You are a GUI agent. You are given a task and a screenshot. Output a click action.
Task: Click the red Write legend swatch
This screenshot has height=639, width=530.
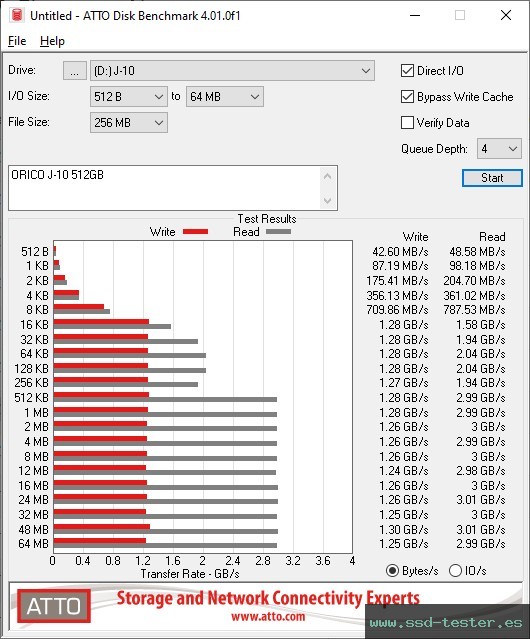(x=196, y=231)
